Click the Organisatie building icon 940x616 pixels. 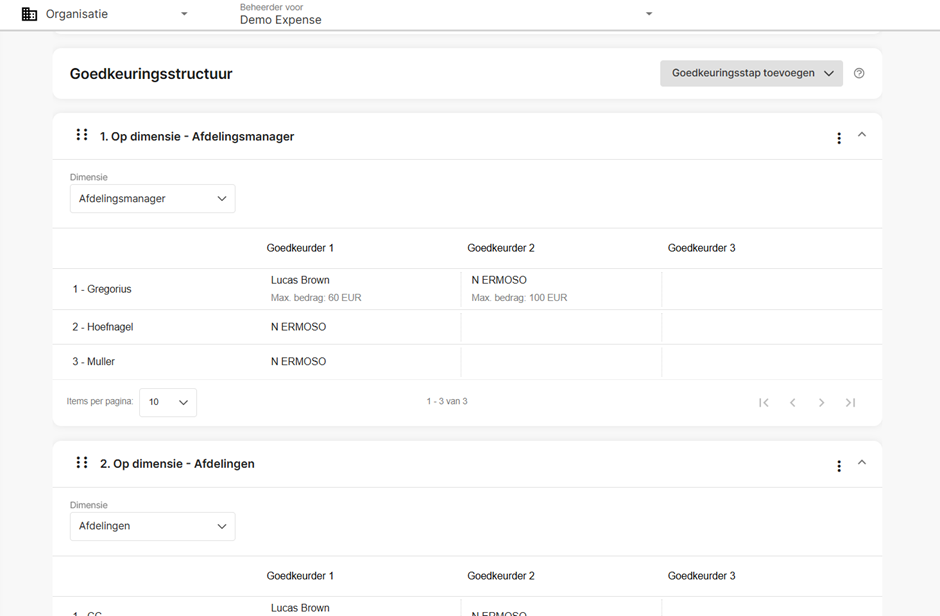(29, 14)
